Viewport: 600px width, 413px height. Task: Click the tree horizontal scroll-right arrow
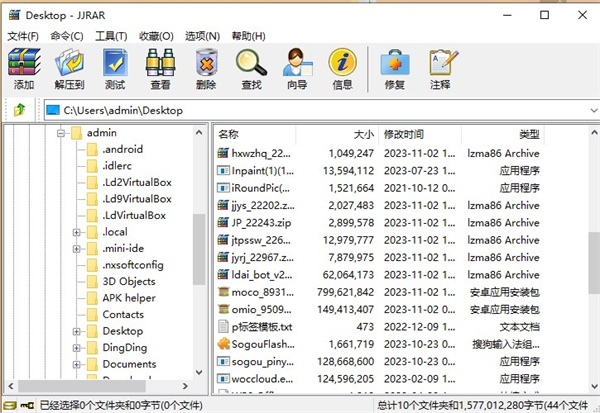tap(185, 386)
